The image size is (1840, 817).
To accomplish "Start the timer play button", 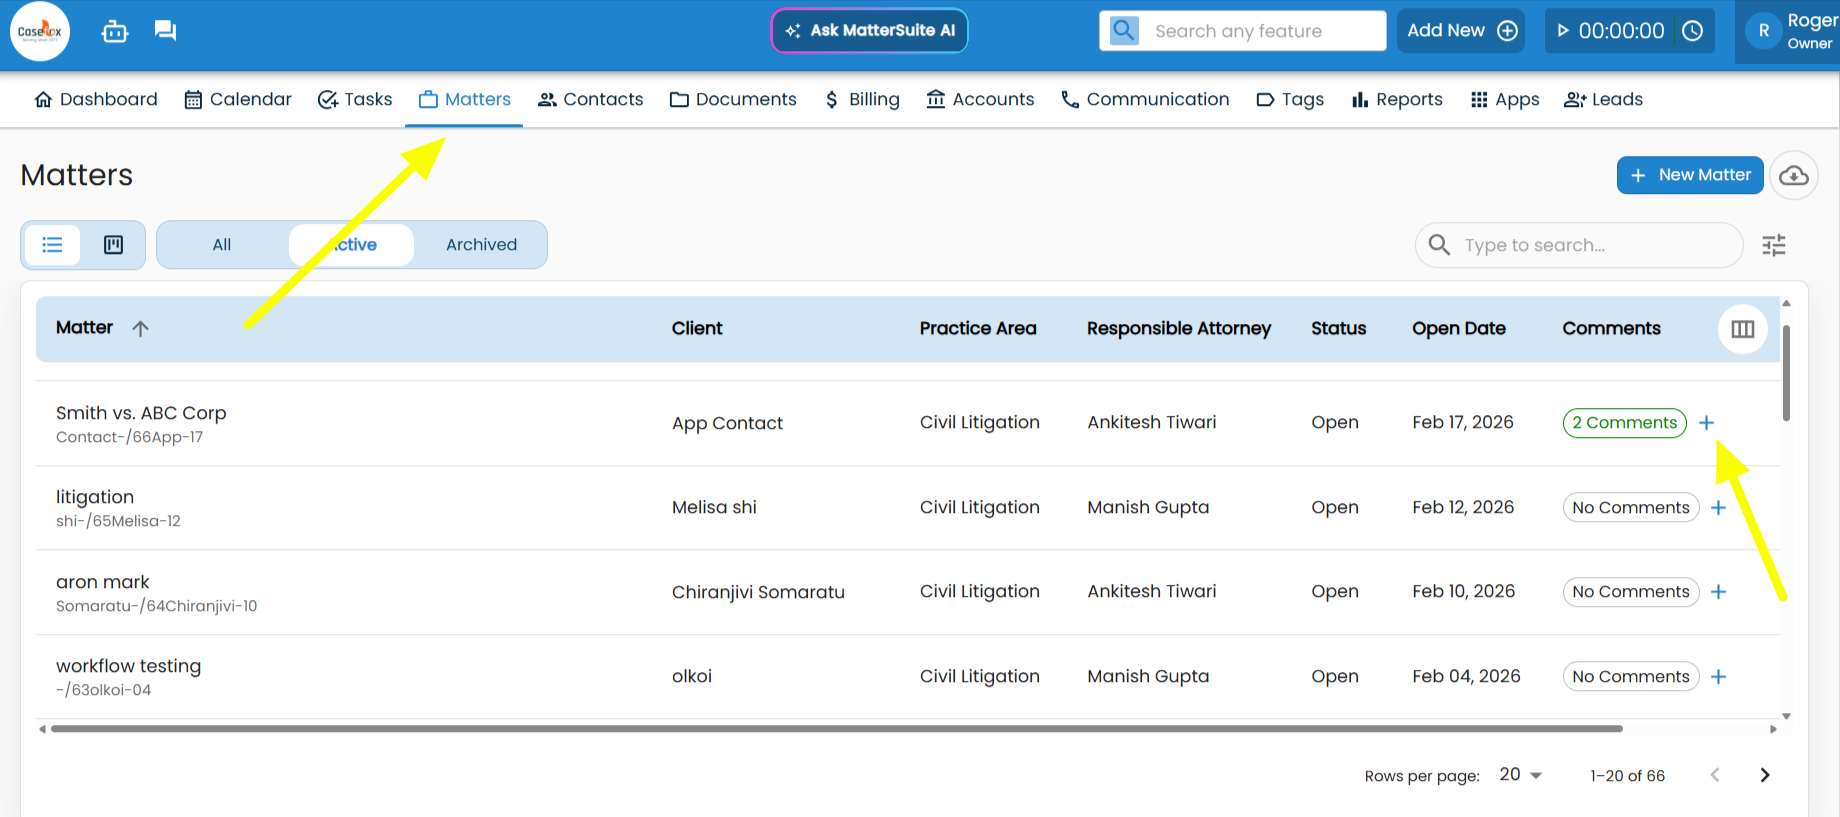I will [x=1563, y=31].
